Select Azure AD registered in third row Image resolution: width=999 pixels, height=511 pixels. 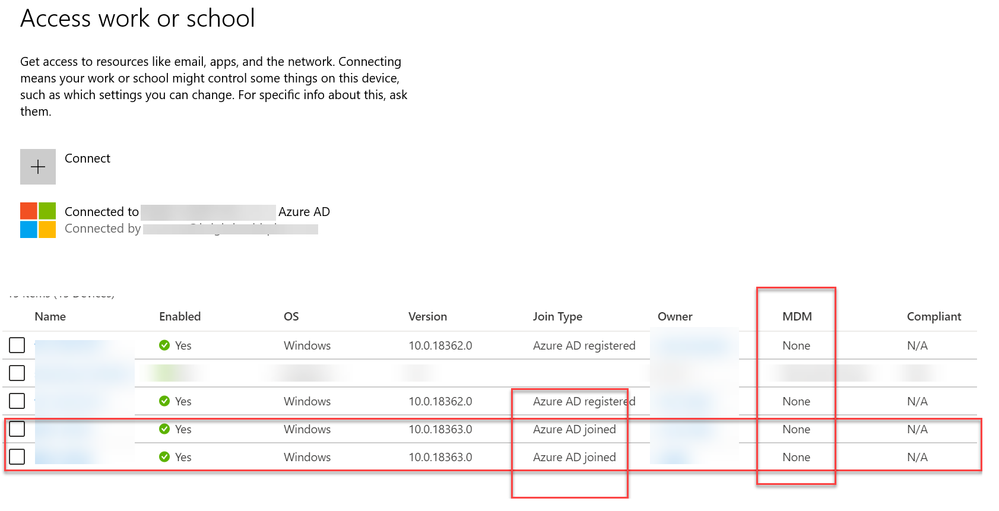point(584,401)
